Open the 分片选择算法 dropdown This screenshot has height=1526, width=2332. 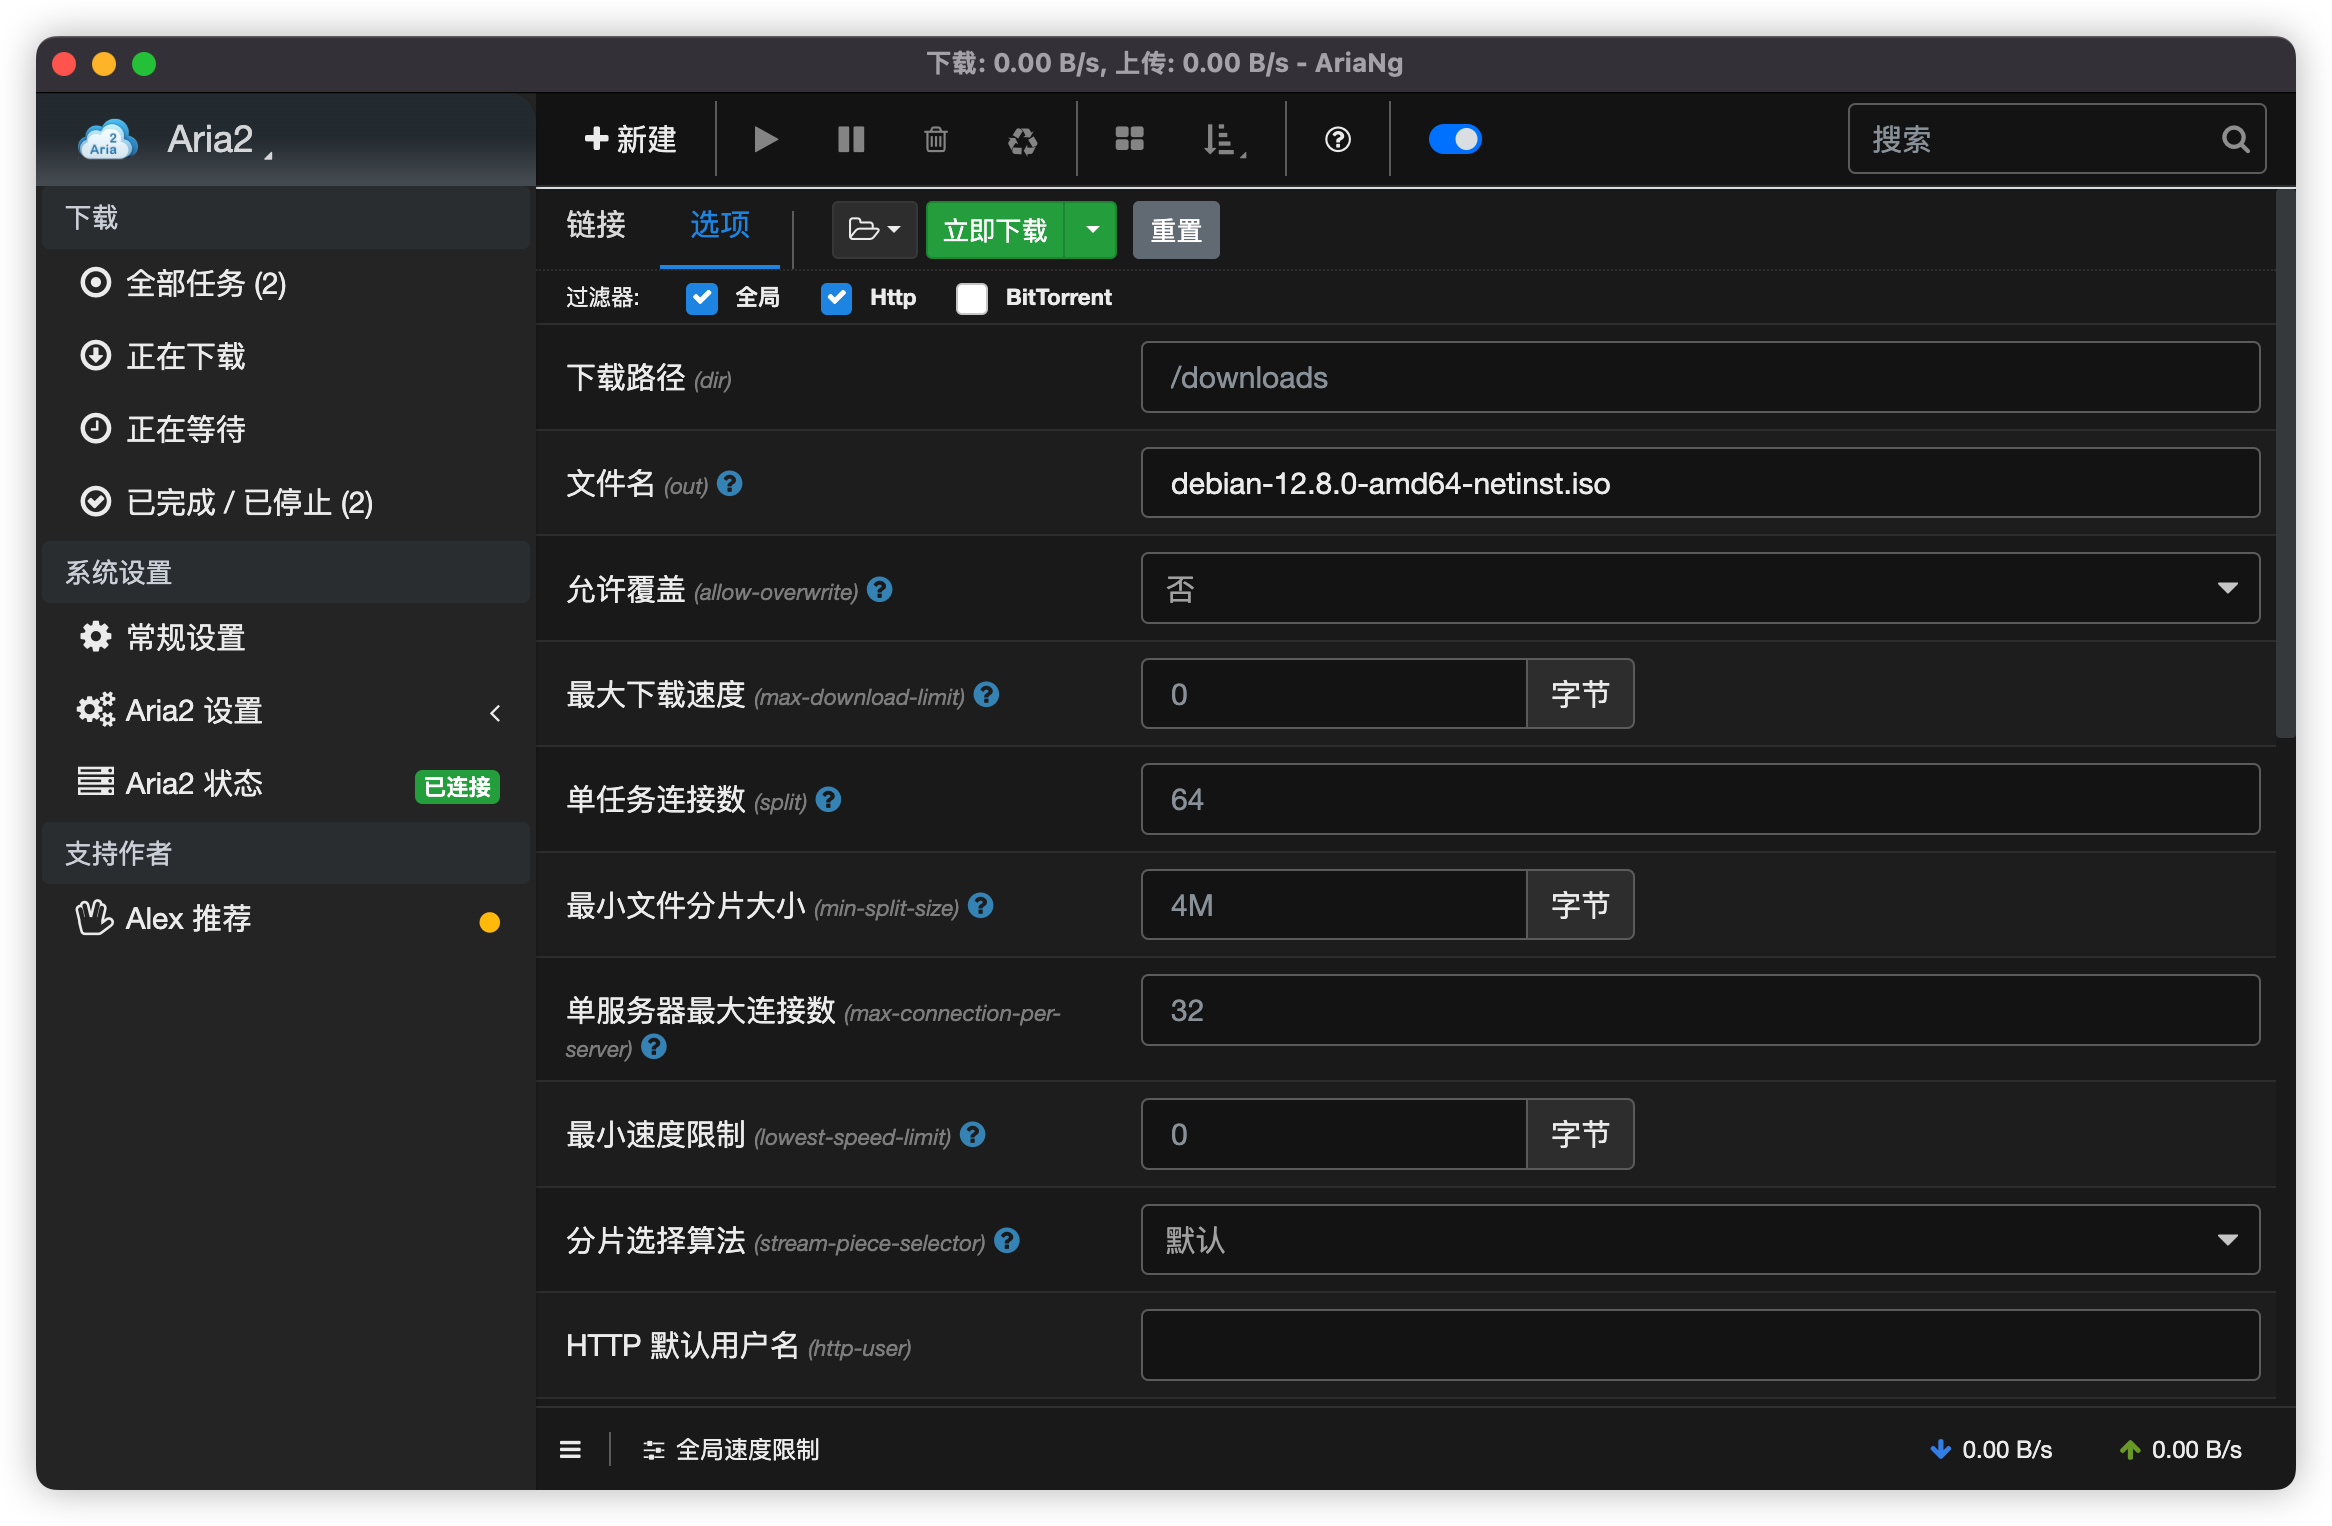tap(1700, 1240)
